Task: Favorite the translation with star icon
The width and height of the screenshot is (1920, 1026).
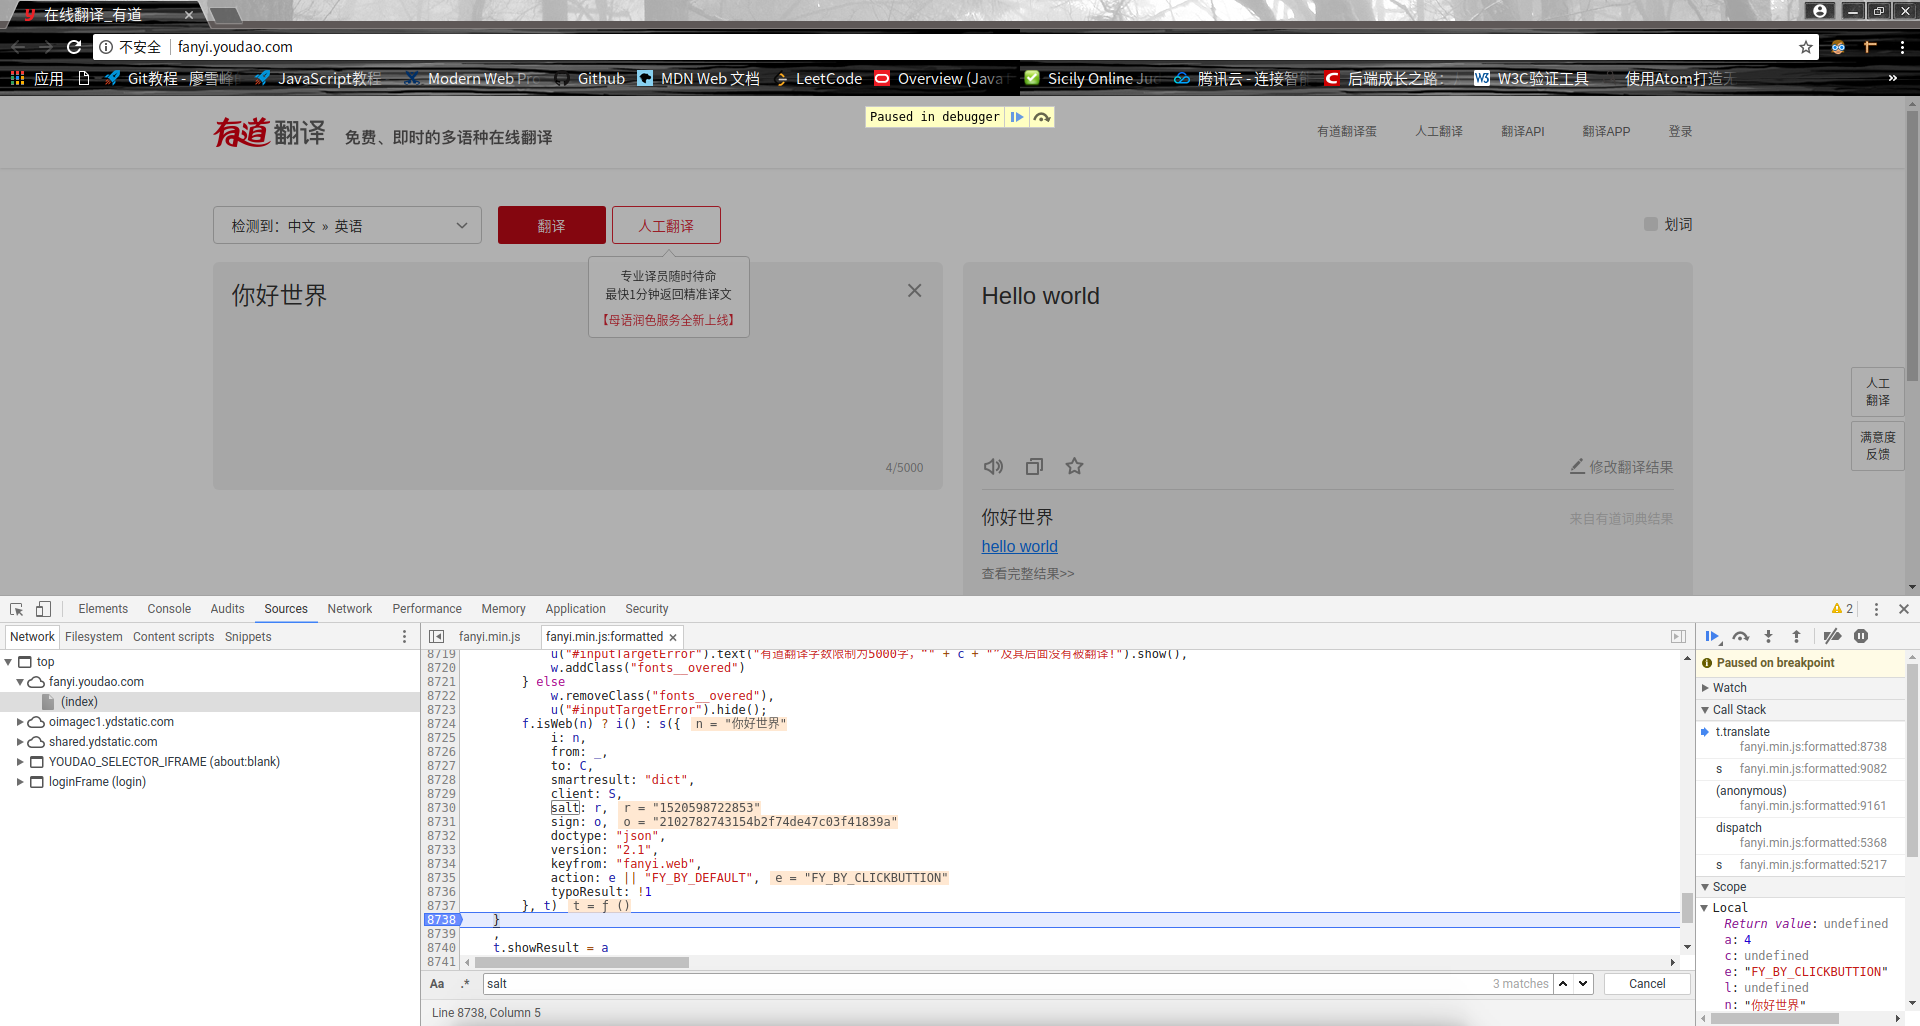Action: point(1074,467)
